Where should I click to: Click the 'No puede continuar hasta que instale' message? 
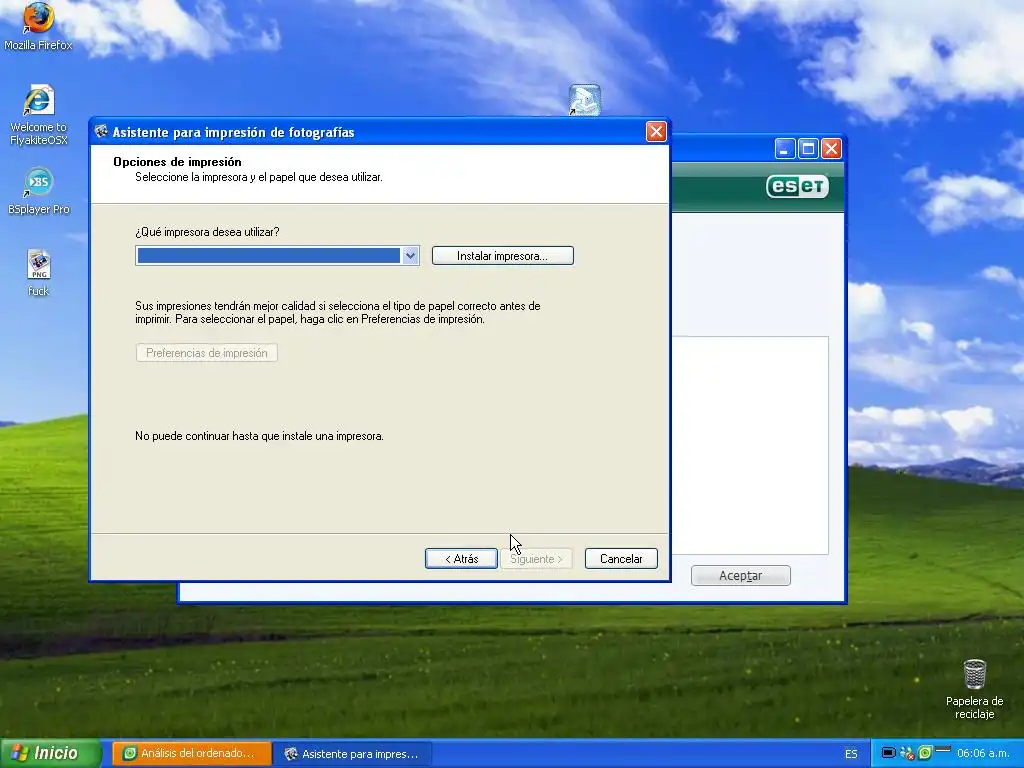coord(259,436)
